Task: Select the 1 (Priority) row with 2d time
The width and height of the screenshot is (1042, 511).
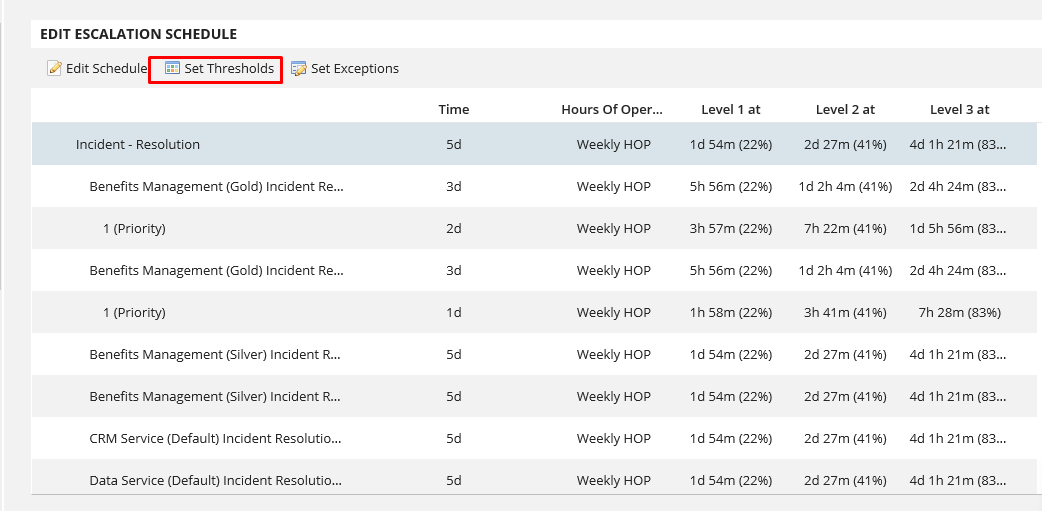Action: coord(134,229)
